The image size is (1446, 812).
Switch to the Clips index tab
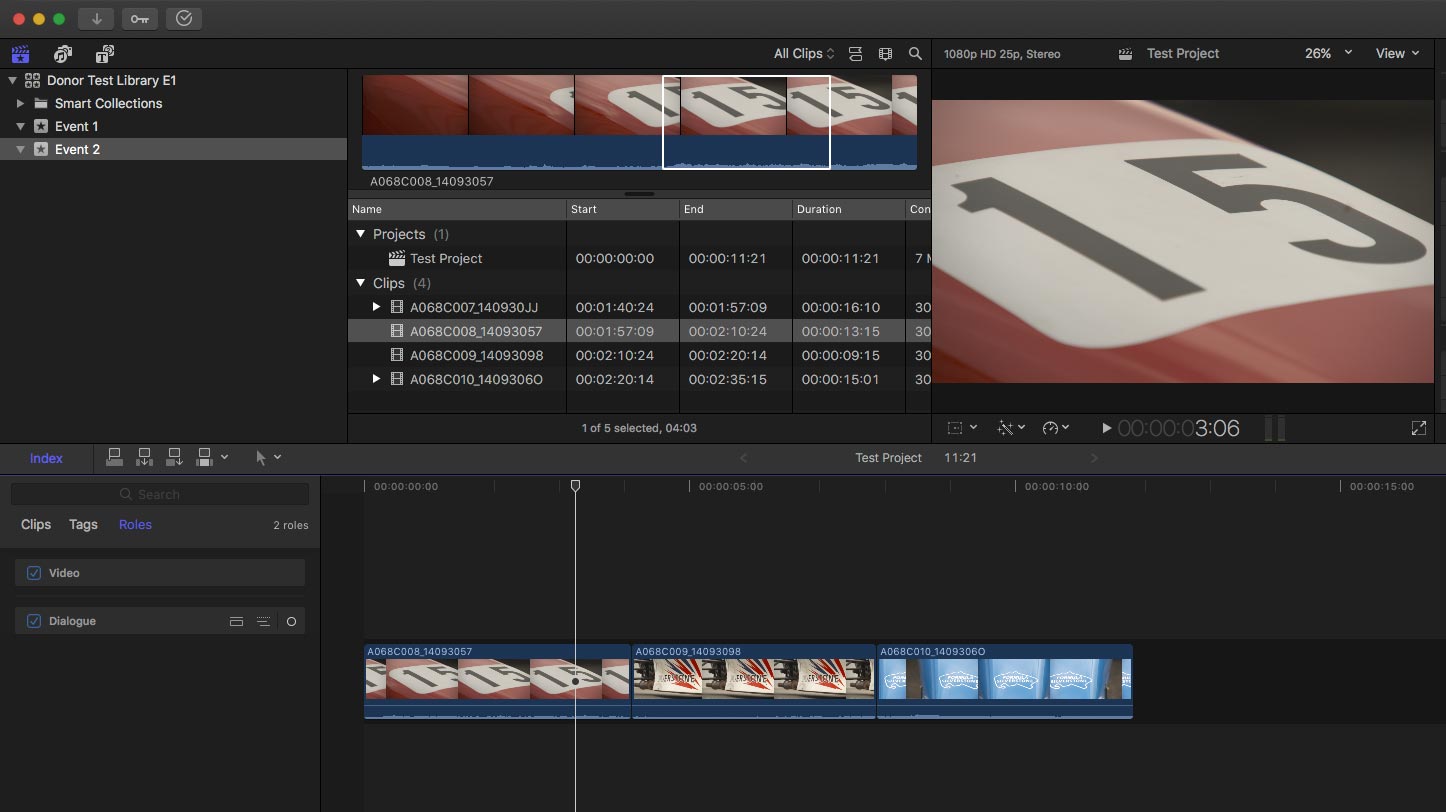pos(36,525)
